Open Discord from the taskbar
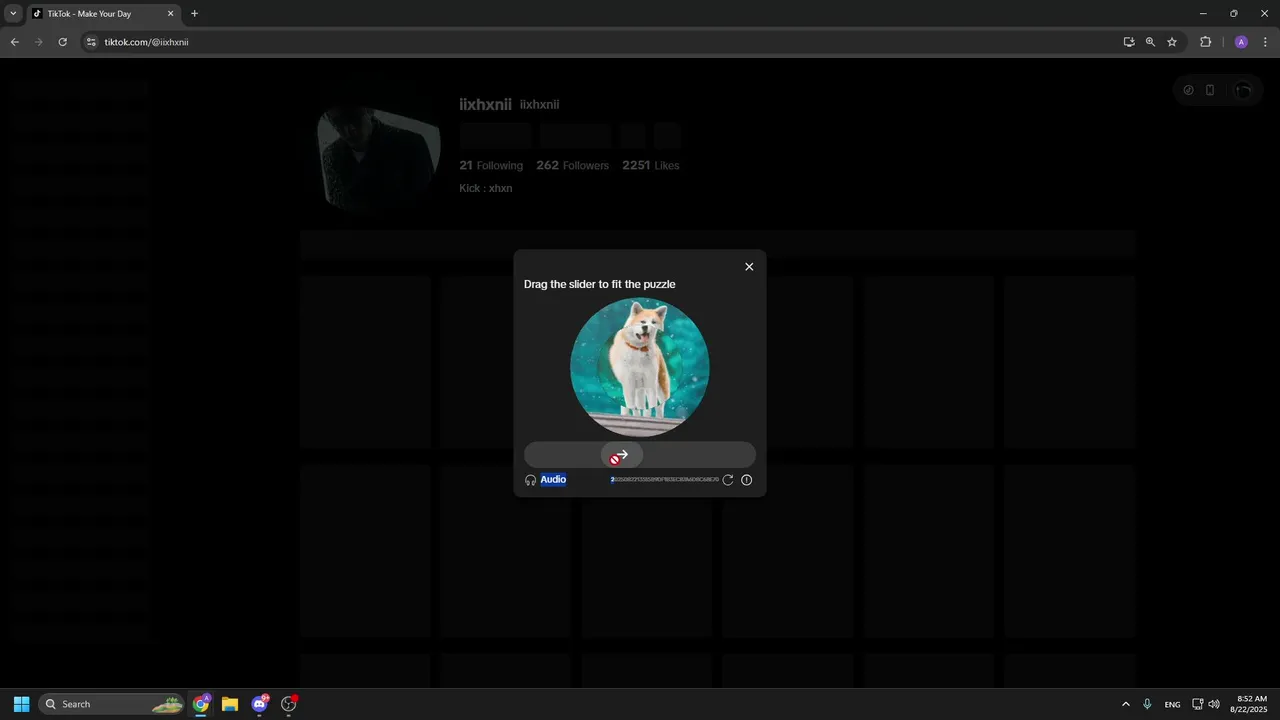This screenshot has height=720, width=1280. point(260,704)
